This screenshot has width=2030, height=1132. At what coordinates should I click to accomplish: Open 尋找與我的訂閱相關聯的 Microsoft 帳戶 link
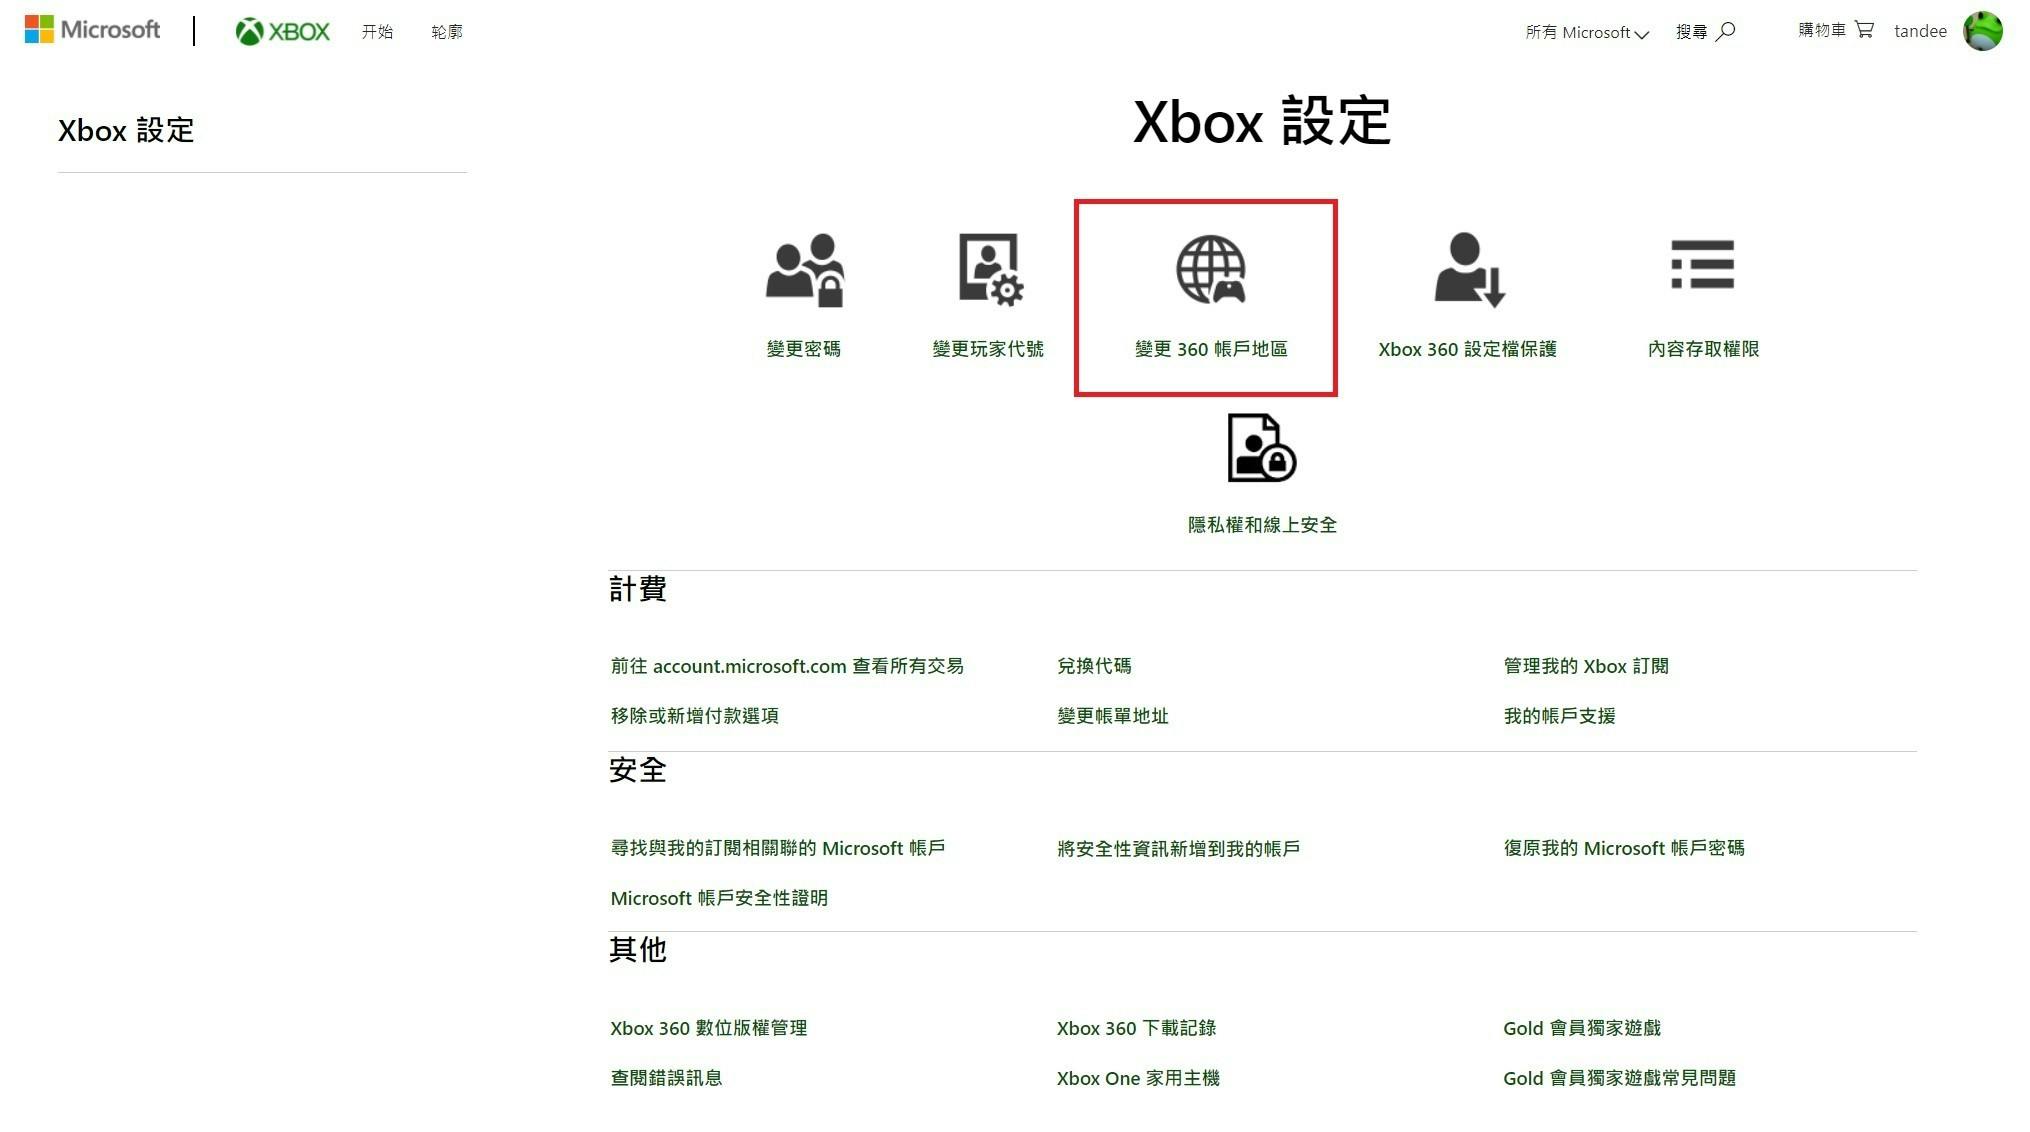click(777, 848)
